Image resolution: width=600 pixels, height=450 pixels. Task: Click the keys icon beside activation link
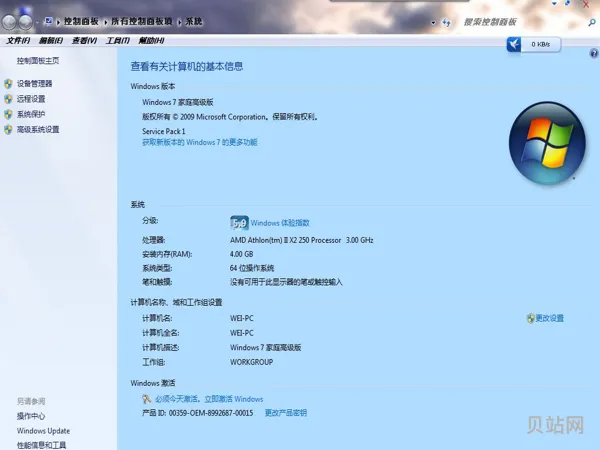click(147, 399)
